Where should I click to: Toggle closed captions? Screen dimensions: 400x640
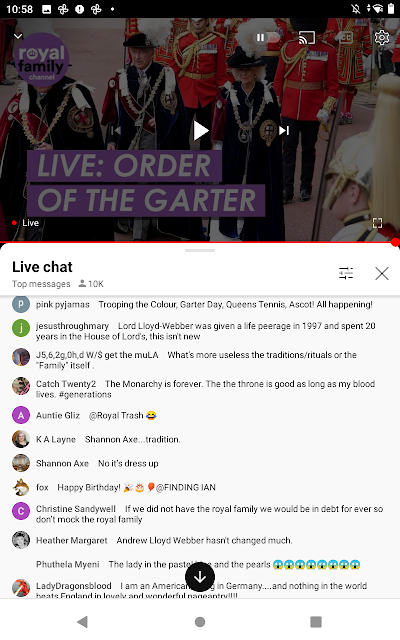click(345, 38)
